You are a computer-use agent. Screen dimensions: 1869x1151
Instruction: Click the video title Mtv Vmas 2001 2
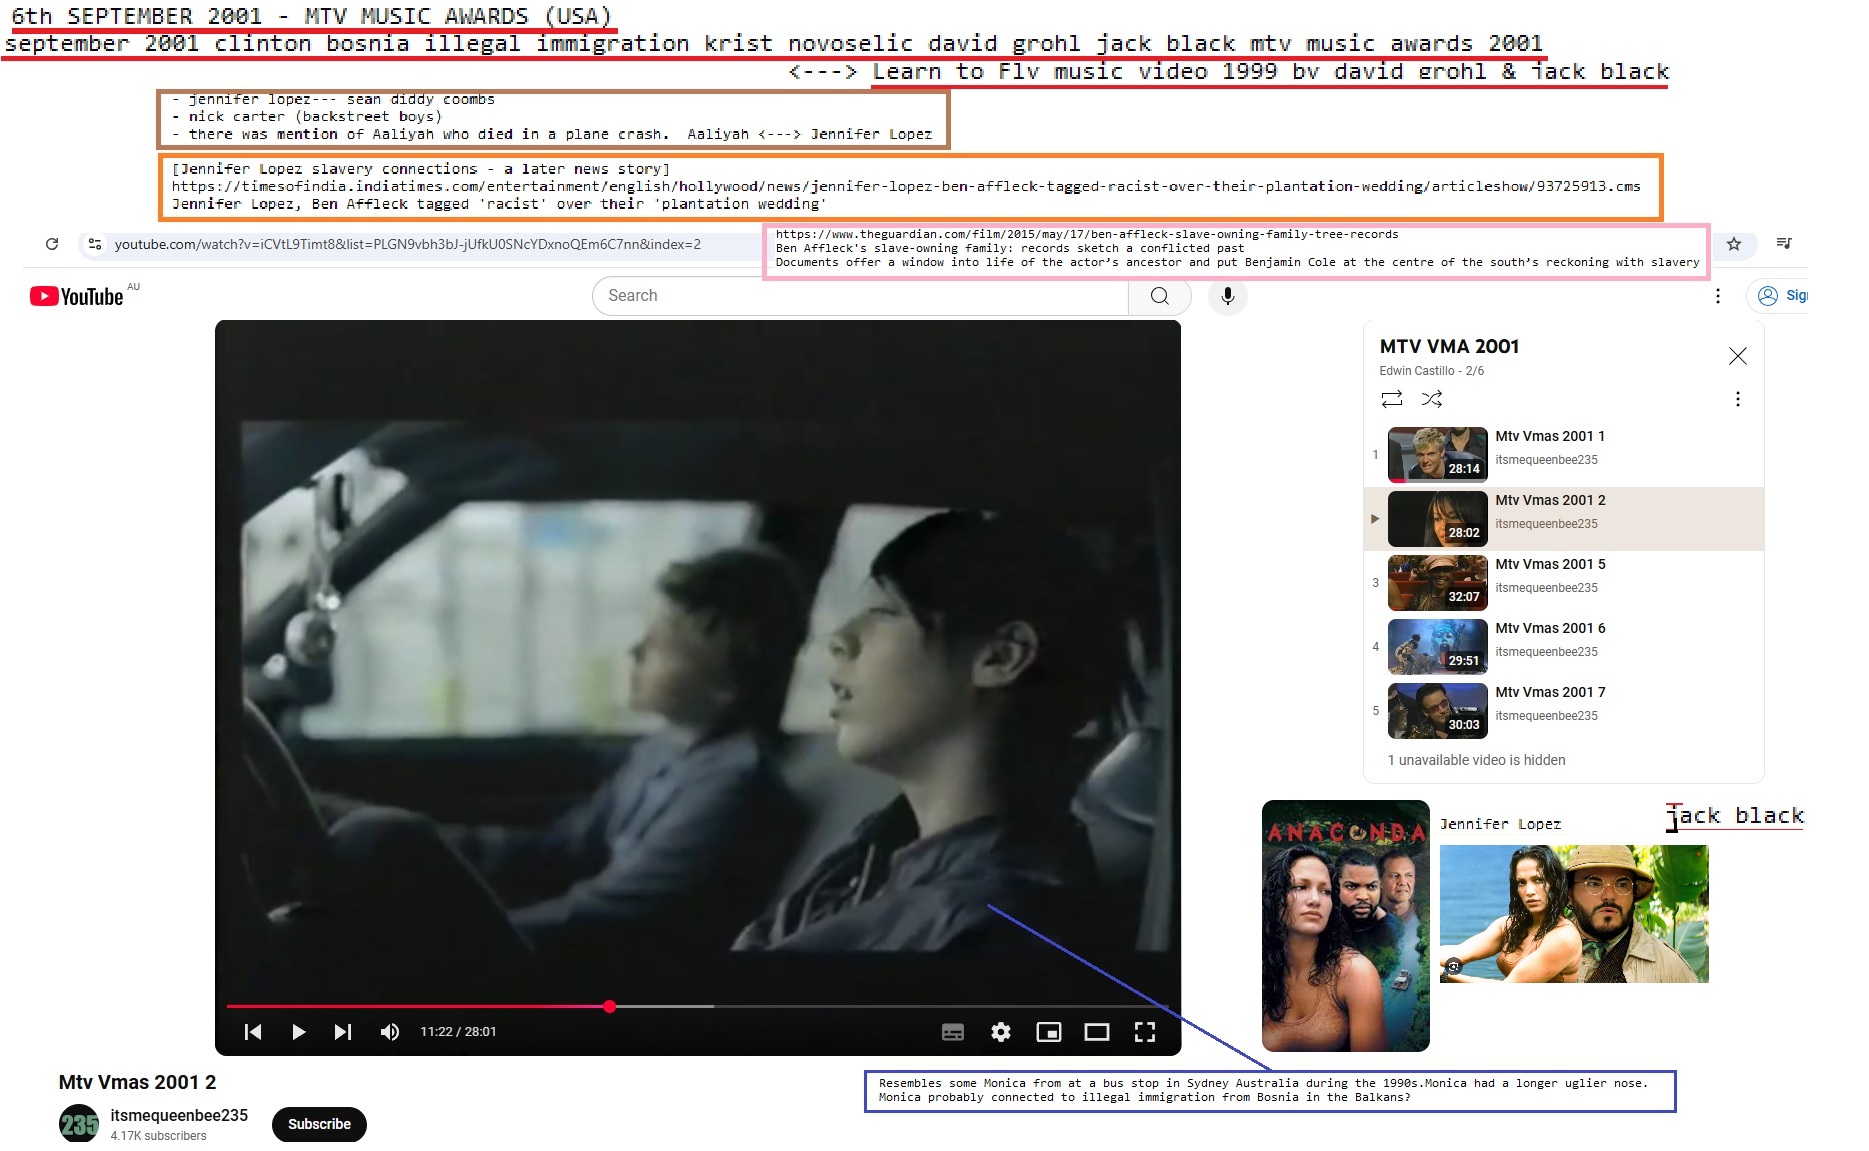137,1082
